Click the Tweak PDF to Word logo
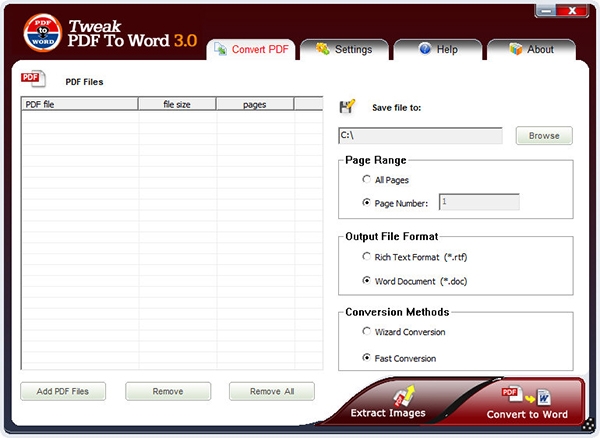The height and width of the screenshot is (438, 600). coord(42,33)
